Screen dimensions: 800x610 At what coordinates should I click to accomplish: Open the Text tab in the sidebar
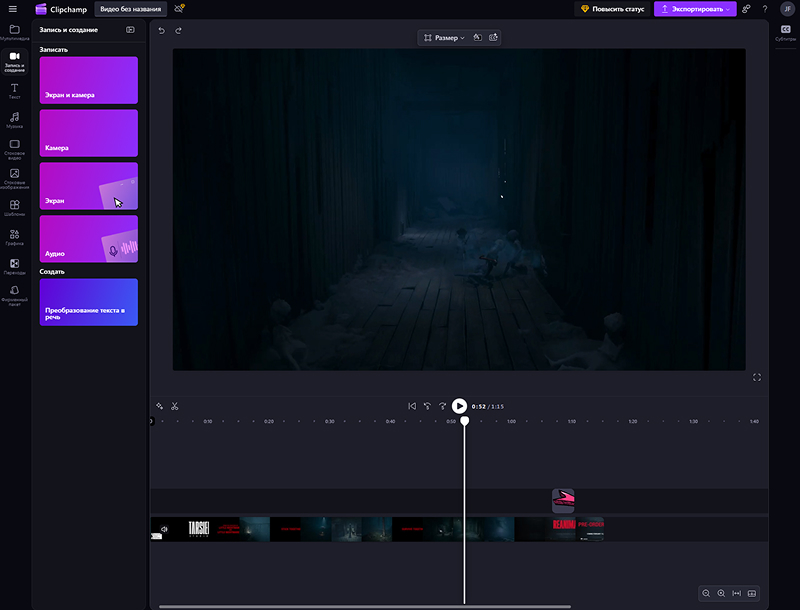[14, 91]
